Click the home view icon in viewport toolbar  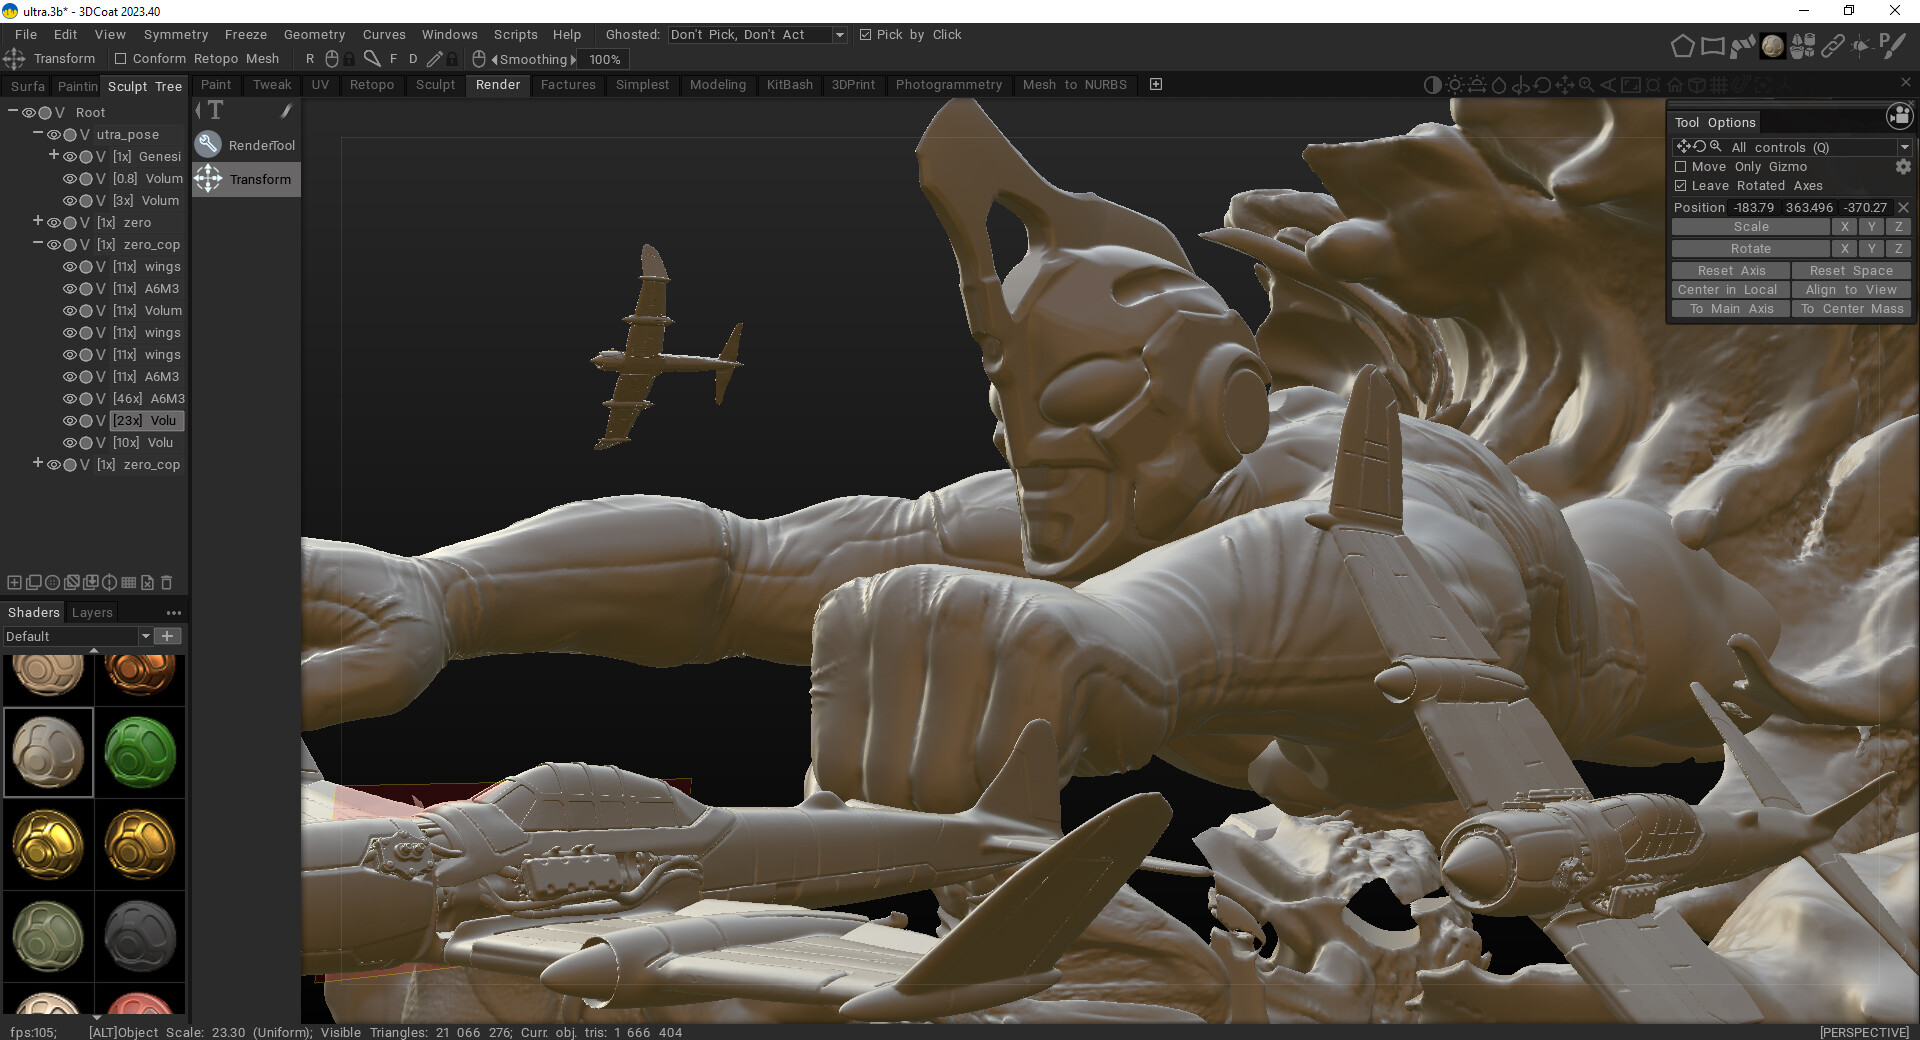(1675, 85)
